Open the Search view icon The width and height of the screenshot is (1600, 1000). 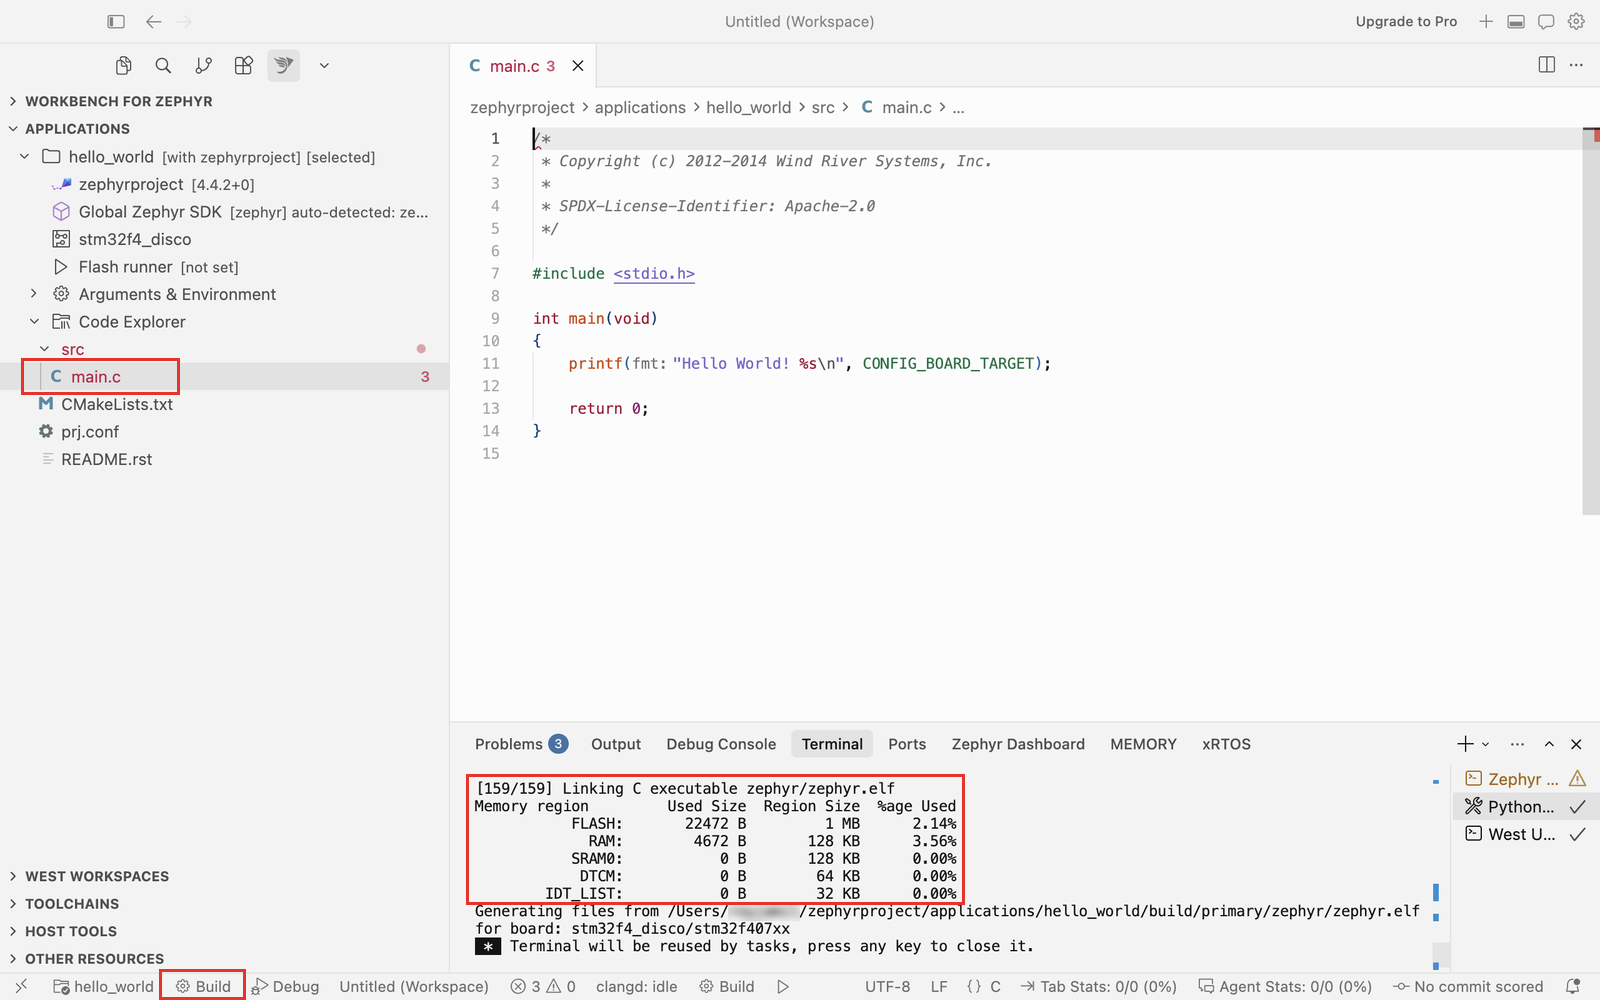coord(163,66)
